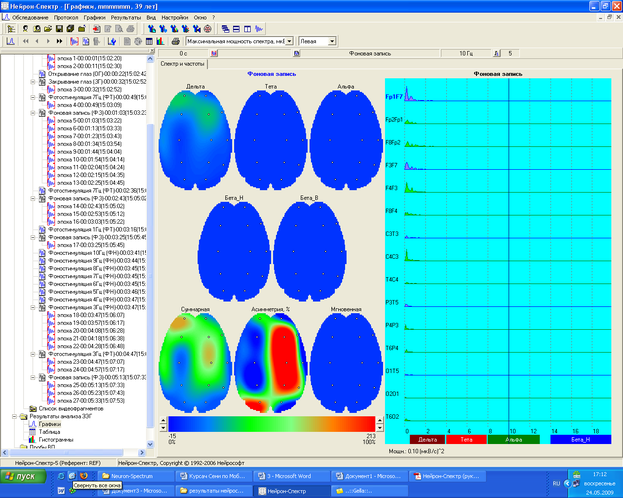Click the color scale gradient bar

coord(272,424)
